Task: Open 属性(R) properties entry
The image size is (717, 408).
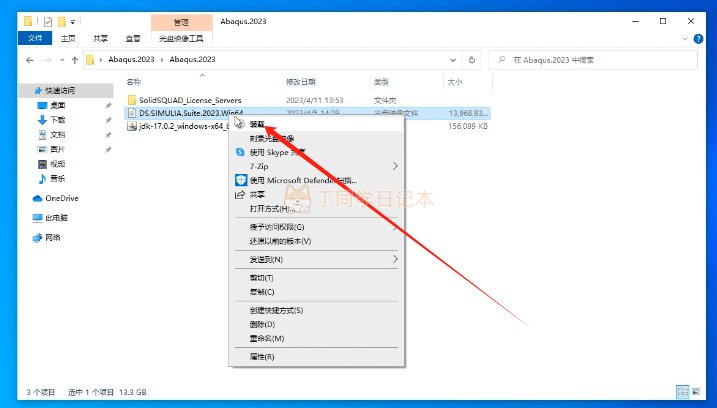Action: [x=316, y=357]
